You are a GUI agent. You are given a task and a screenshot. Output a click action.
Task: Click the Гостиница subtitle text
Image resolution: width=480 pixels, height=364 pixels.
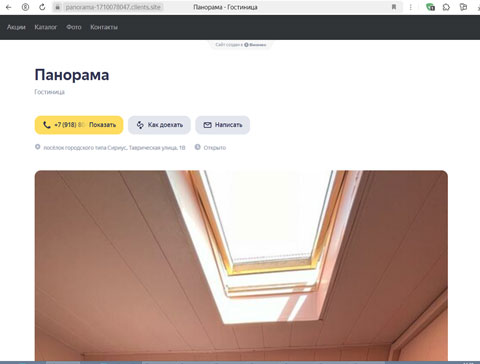click(50, 92)
